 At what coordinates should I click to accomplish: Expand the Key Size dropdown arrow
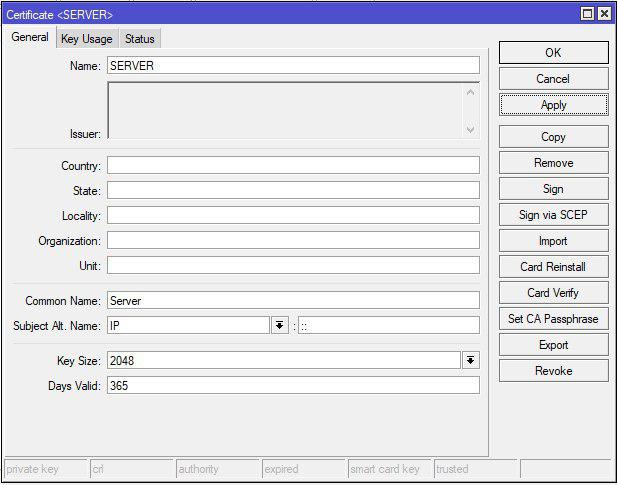(x=471, y=360)
